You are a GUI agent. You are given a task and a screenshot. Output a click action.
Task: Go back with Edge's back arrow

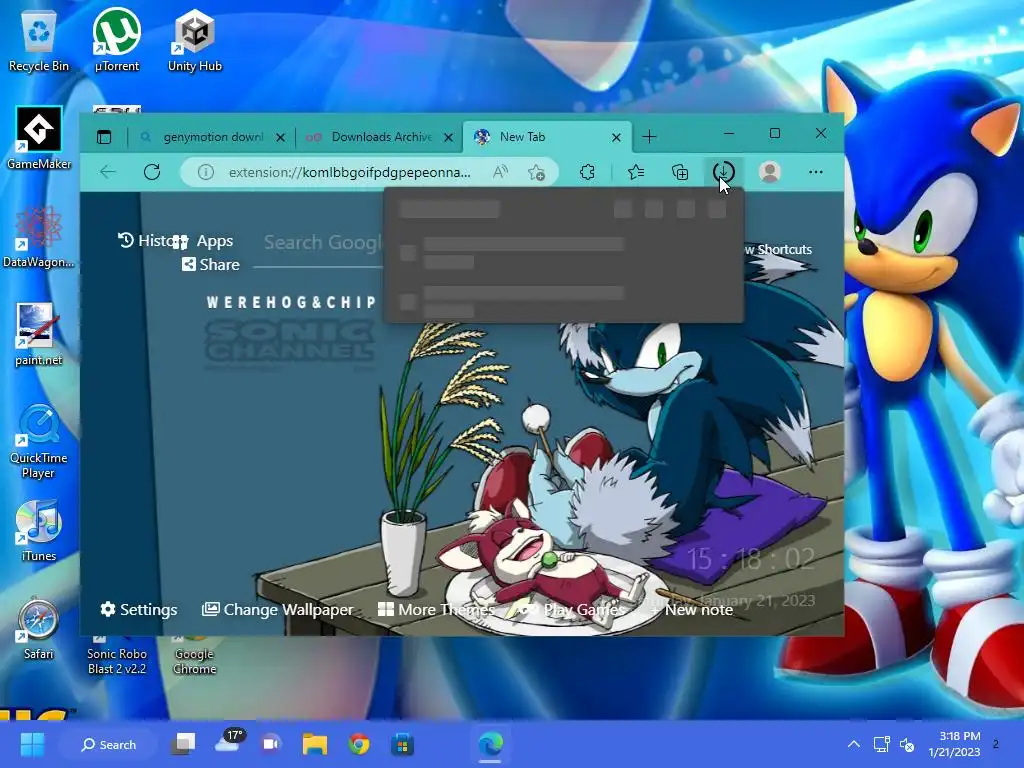point(108,172)
